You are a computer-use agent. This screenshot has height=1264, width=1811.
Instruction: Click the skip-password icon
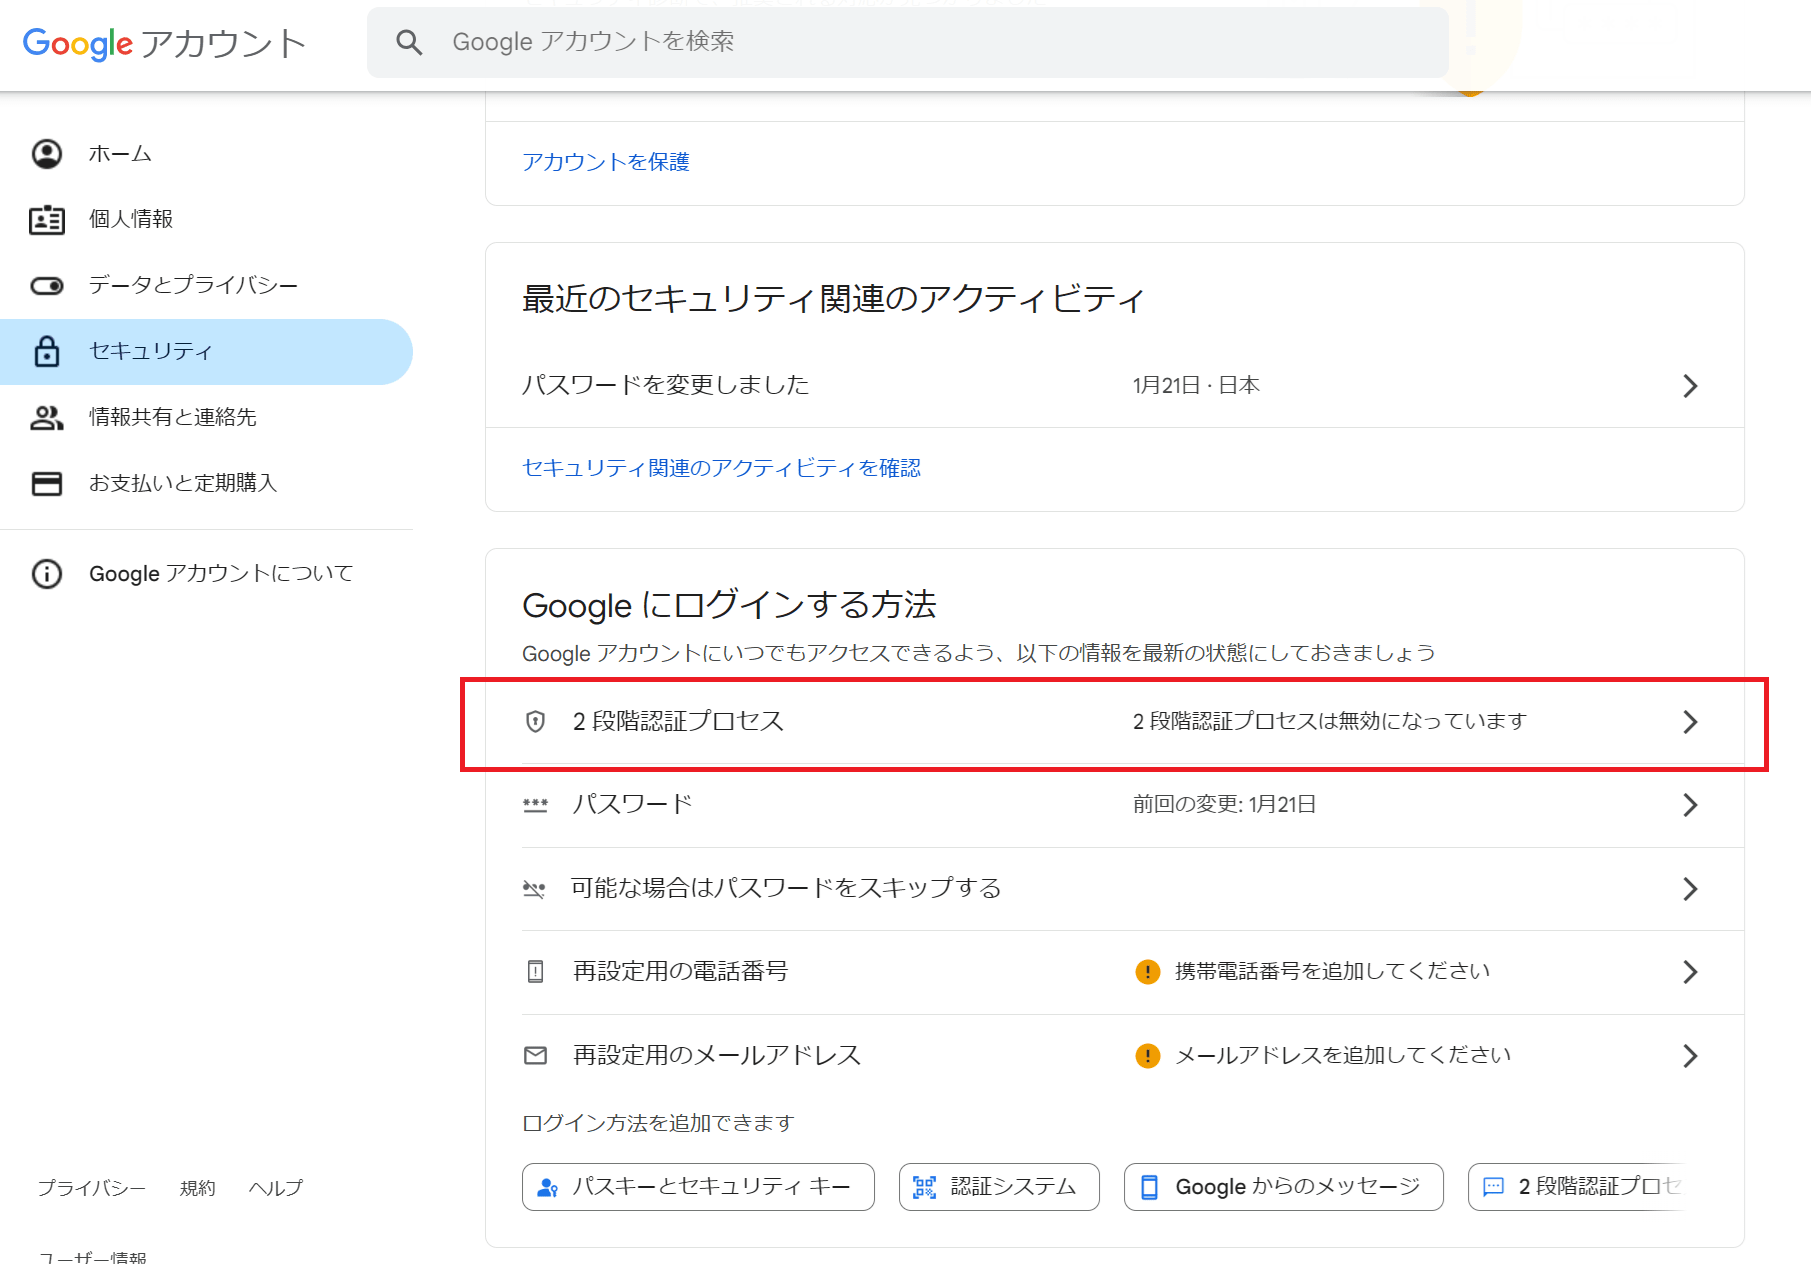535,888
